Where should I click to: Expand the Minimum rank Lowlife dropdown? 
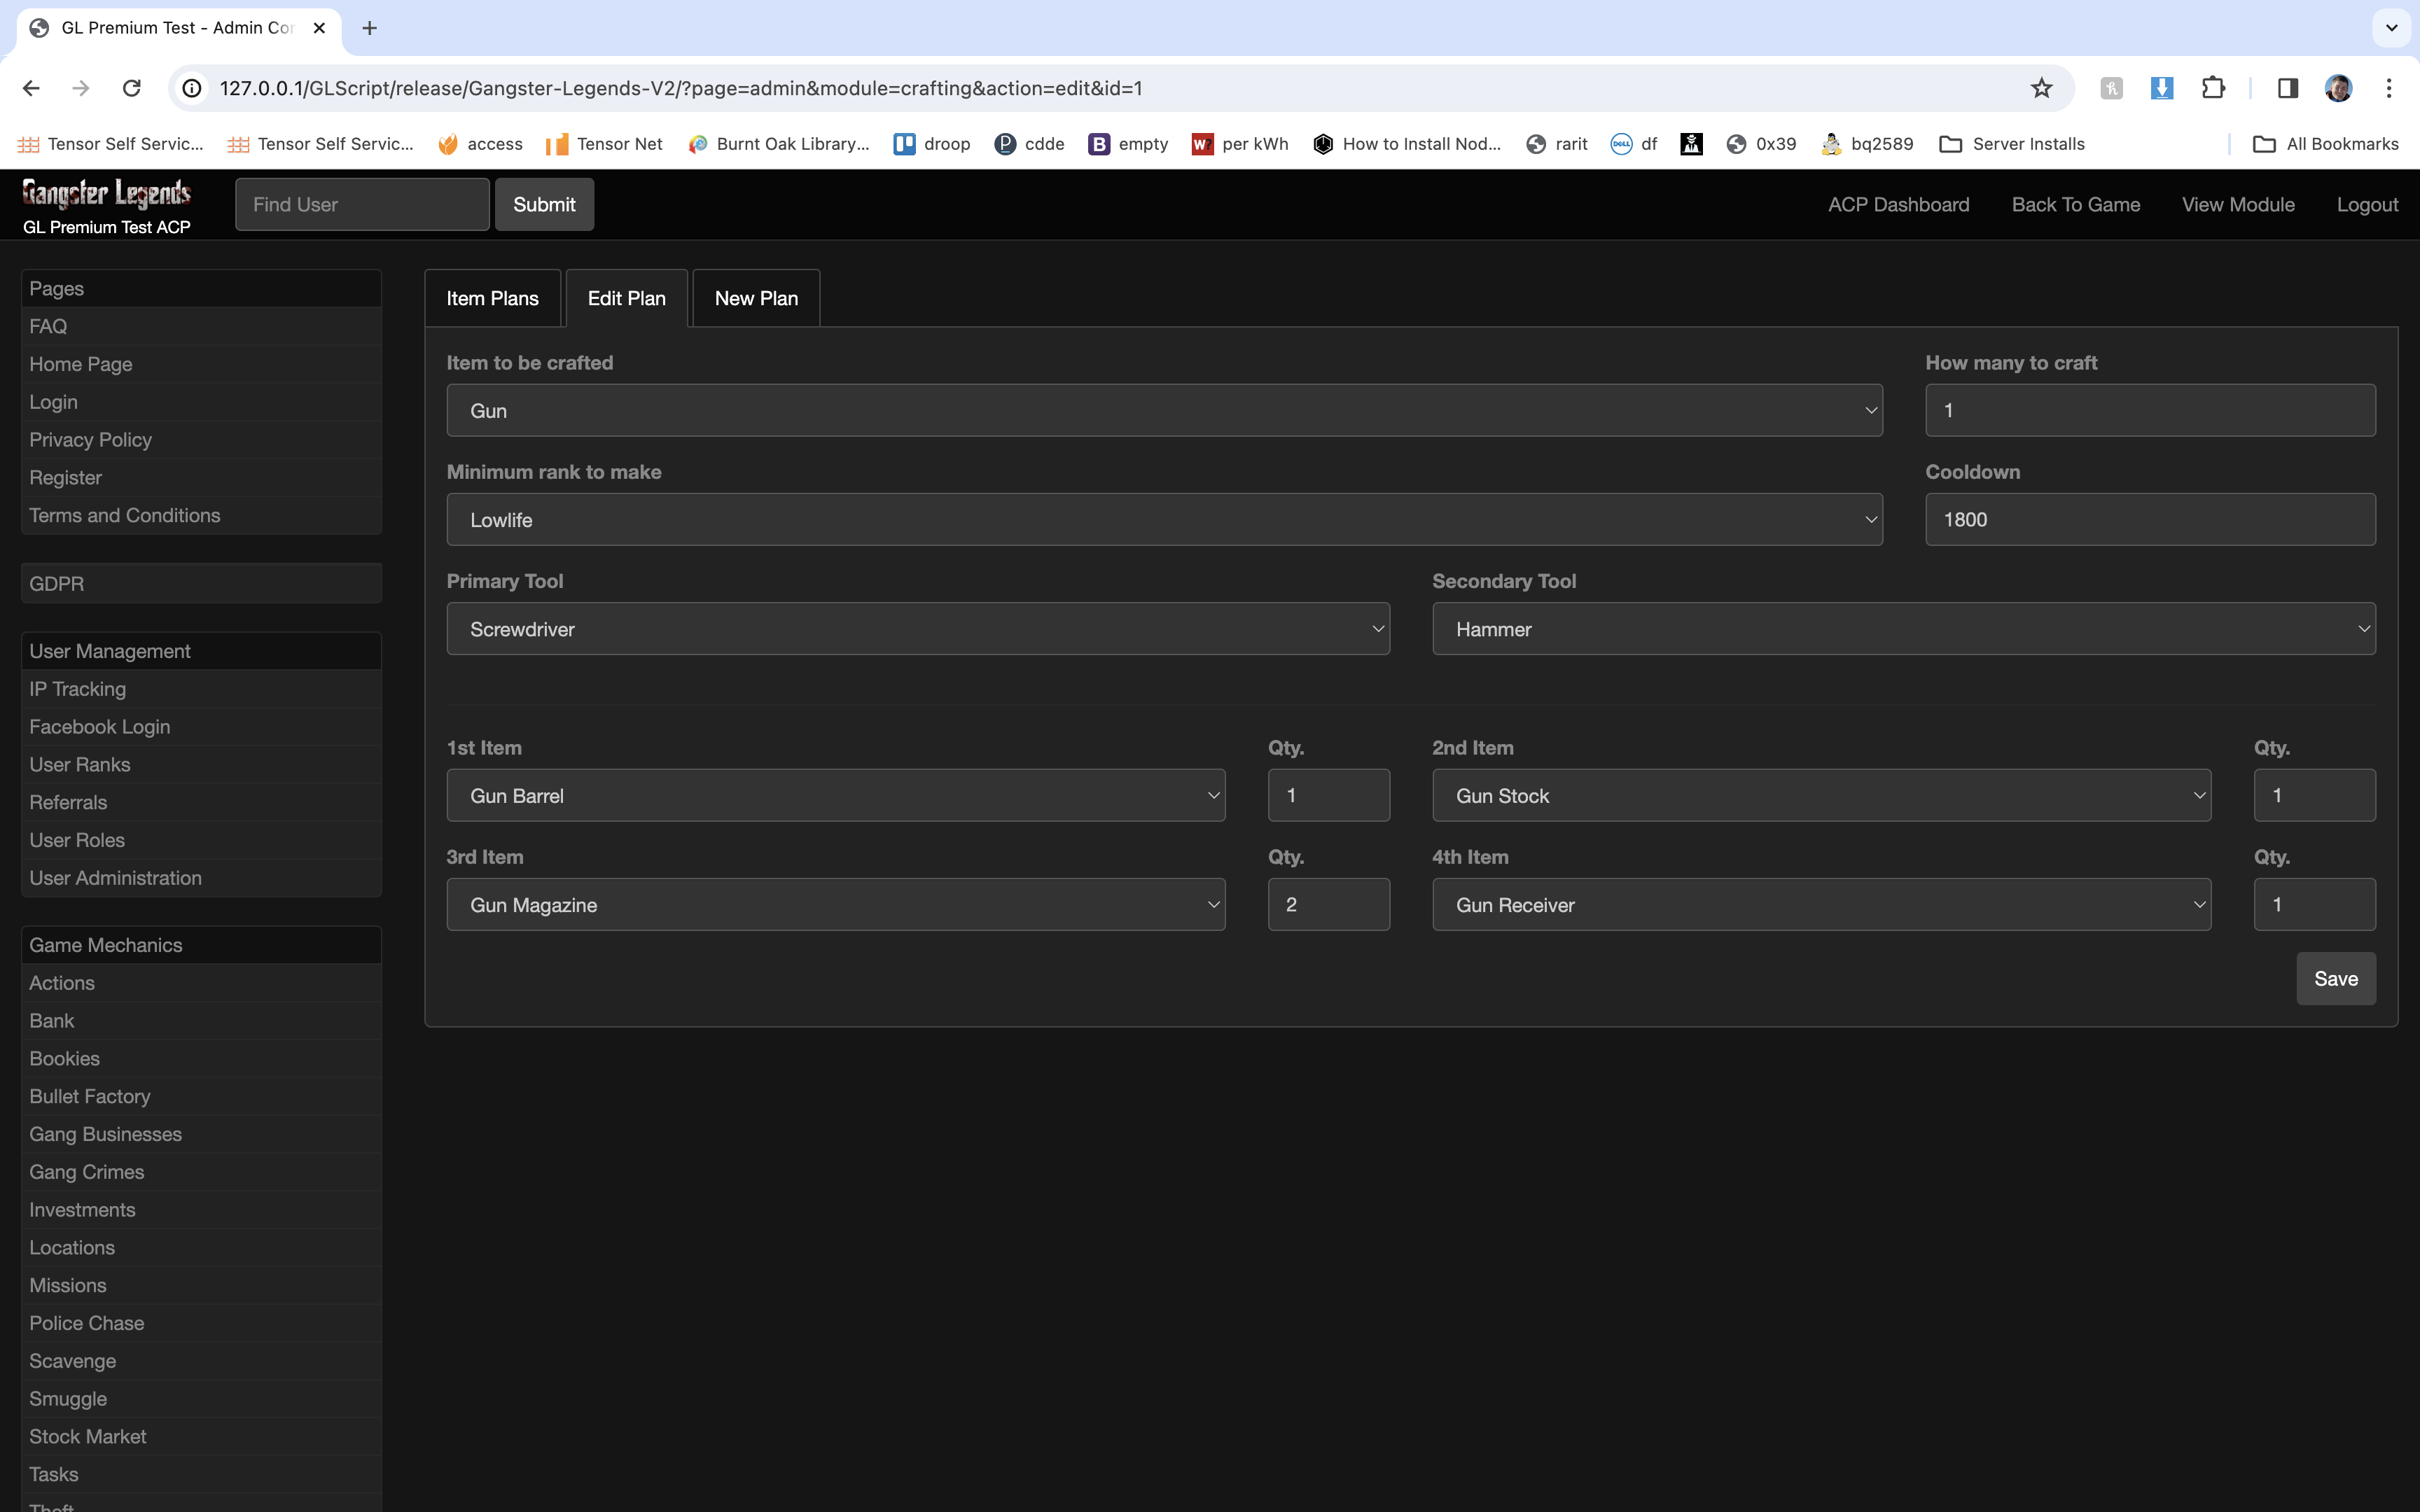[1164, 520]
